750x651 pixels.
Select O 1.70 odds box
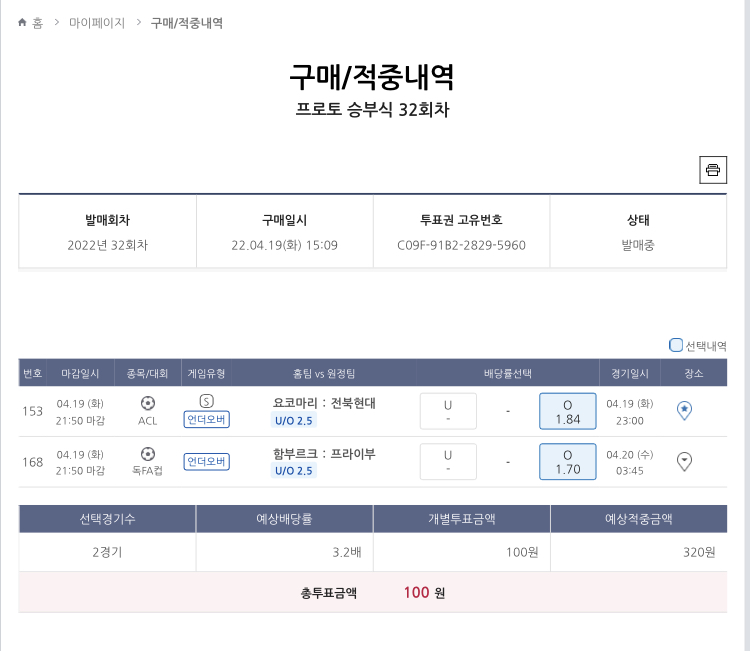(x=567, y=462)
